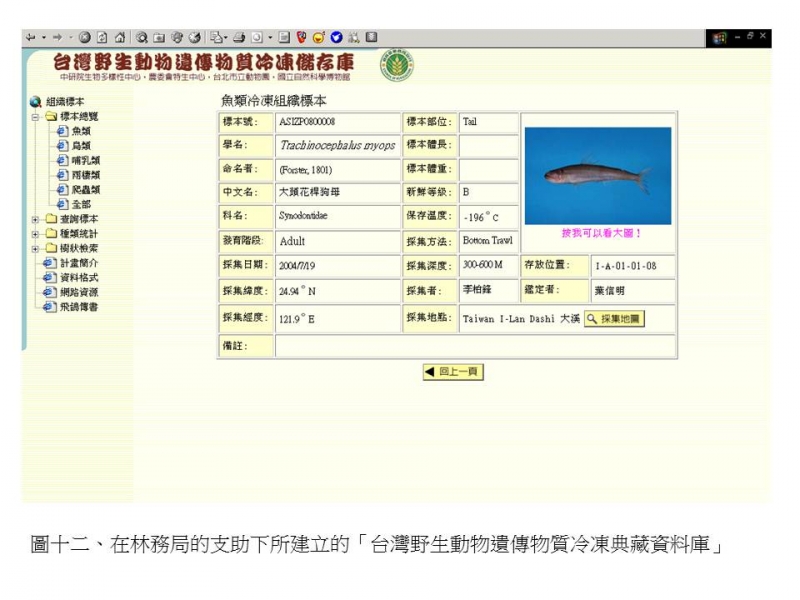Open 鳥類 in the sidebar tree
The height and width of the screenshot is (600, 800).
pos(81,146)
